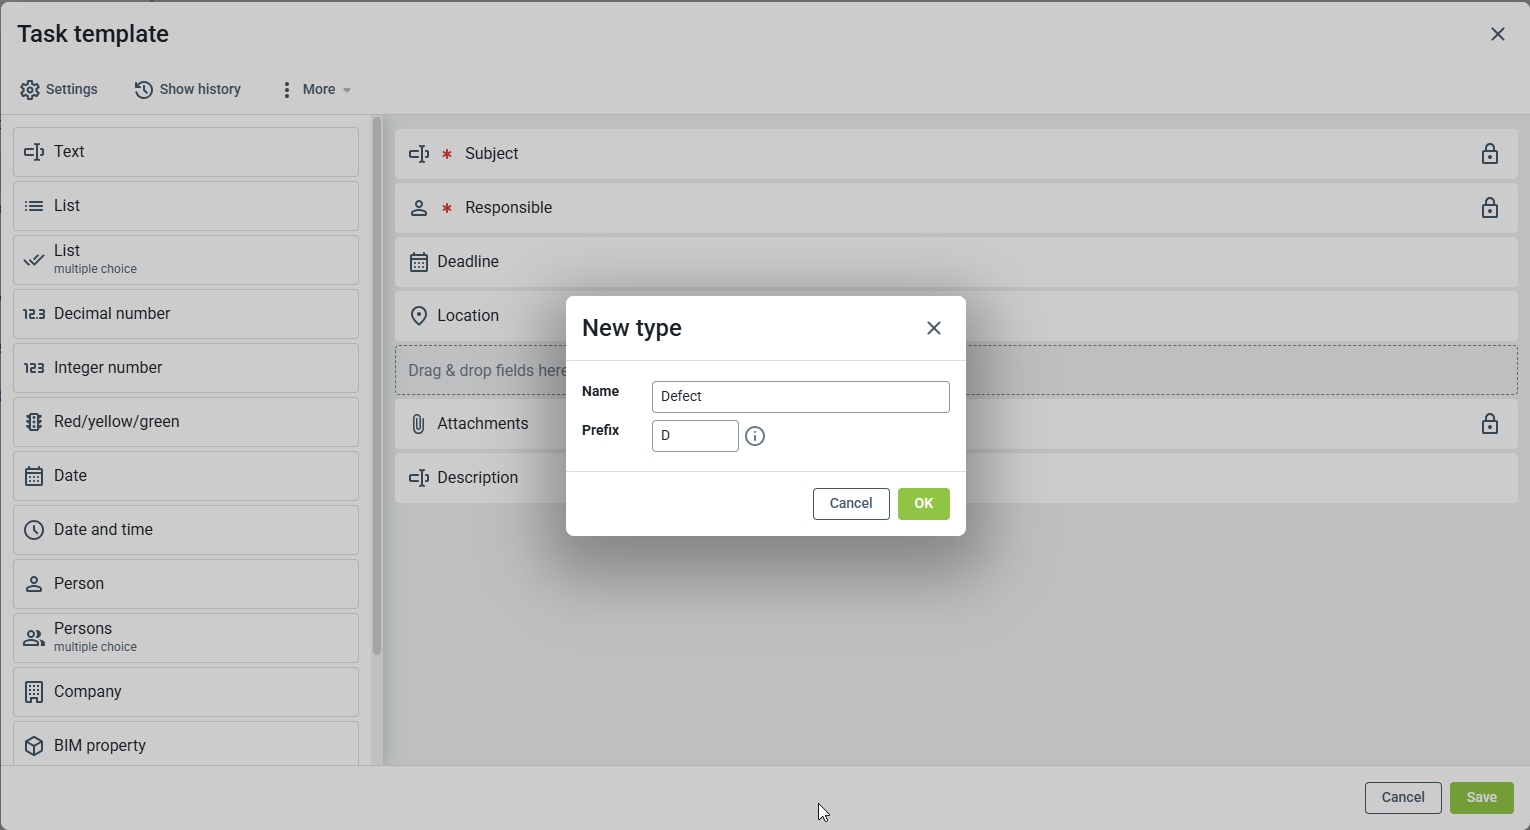
Task: Click the calendar icon on the Deadline field
Action: (419, 262)
